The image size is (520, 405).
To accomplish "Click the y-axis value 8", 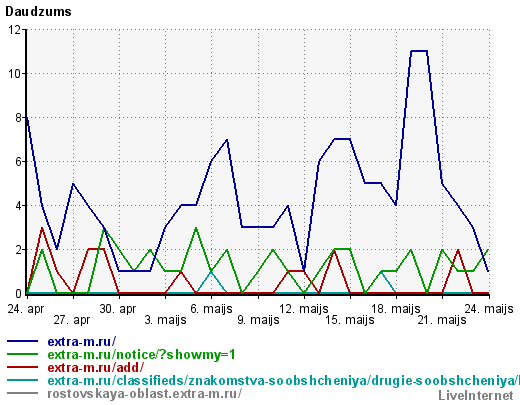I will (18, 118).
